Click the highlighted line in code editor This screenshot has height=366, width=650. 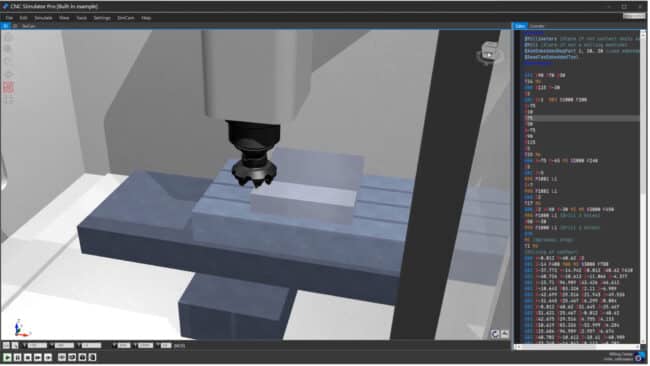pyautogui.click(x=582, y=118)
